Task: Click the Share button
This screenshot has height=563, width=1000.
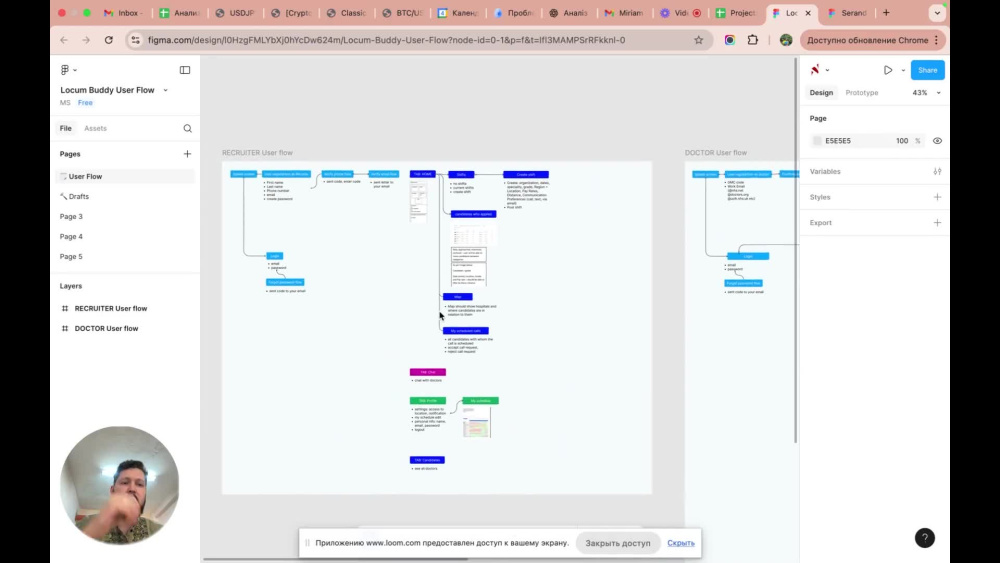Action: 927,70
